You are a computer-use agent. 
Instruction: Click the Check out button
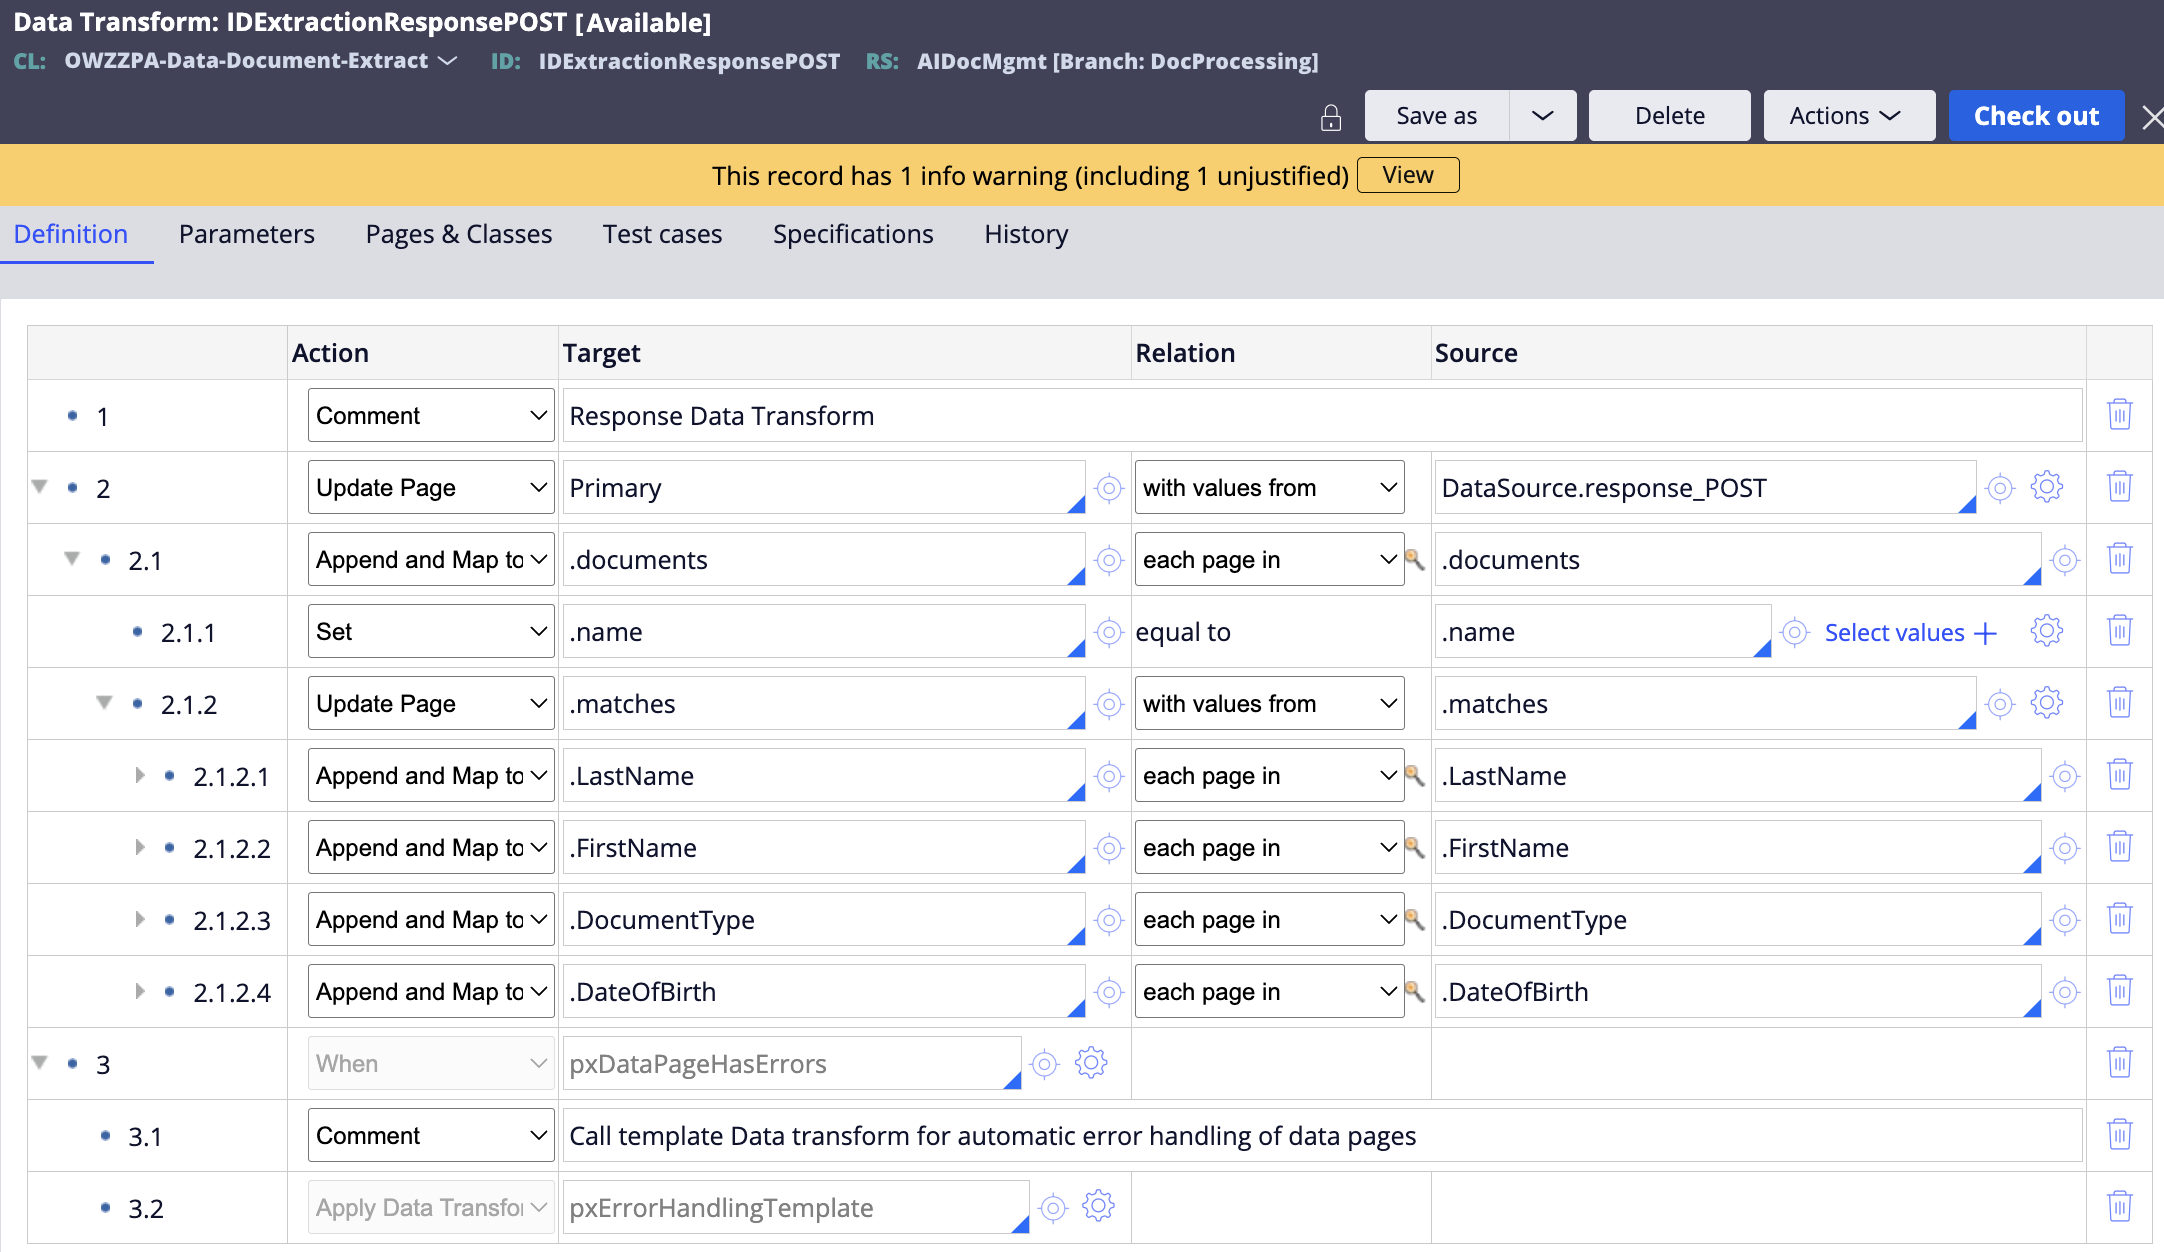click(x=2036, y=115)
